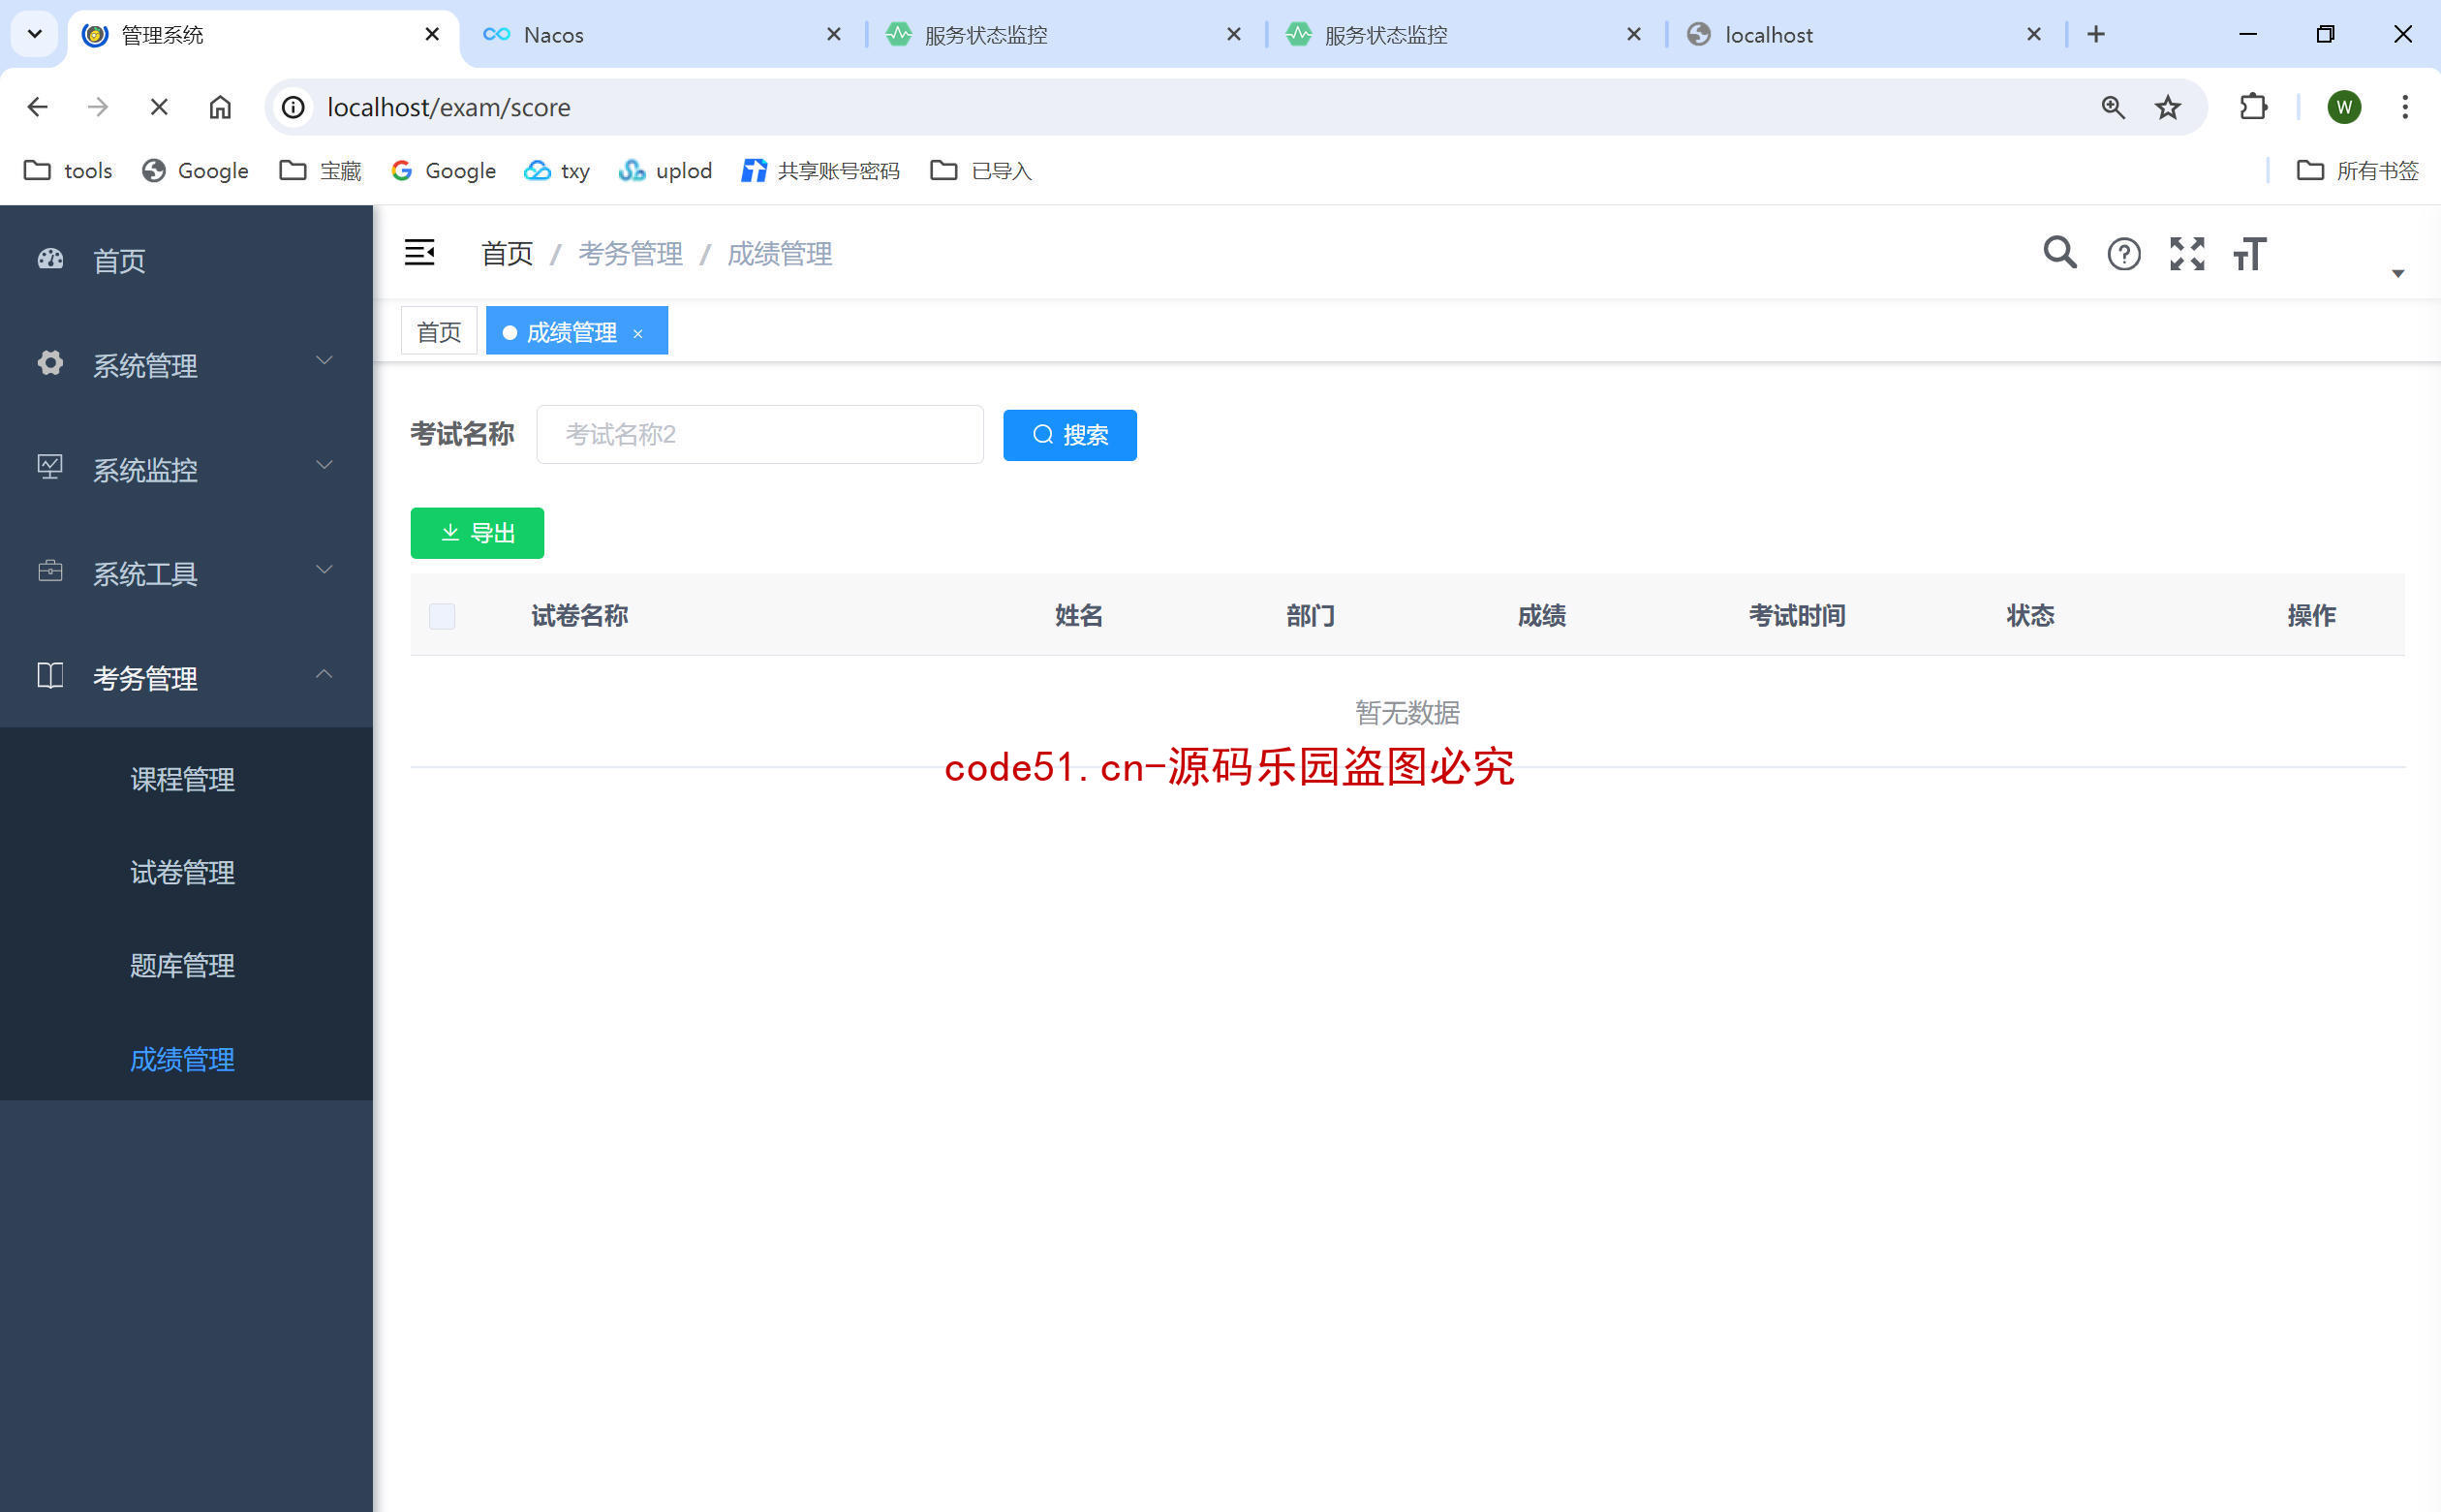This screenshot has height=1512, width=2441.
Task: Click the 系统工具 tools icon
Action: tap(48, 571)
